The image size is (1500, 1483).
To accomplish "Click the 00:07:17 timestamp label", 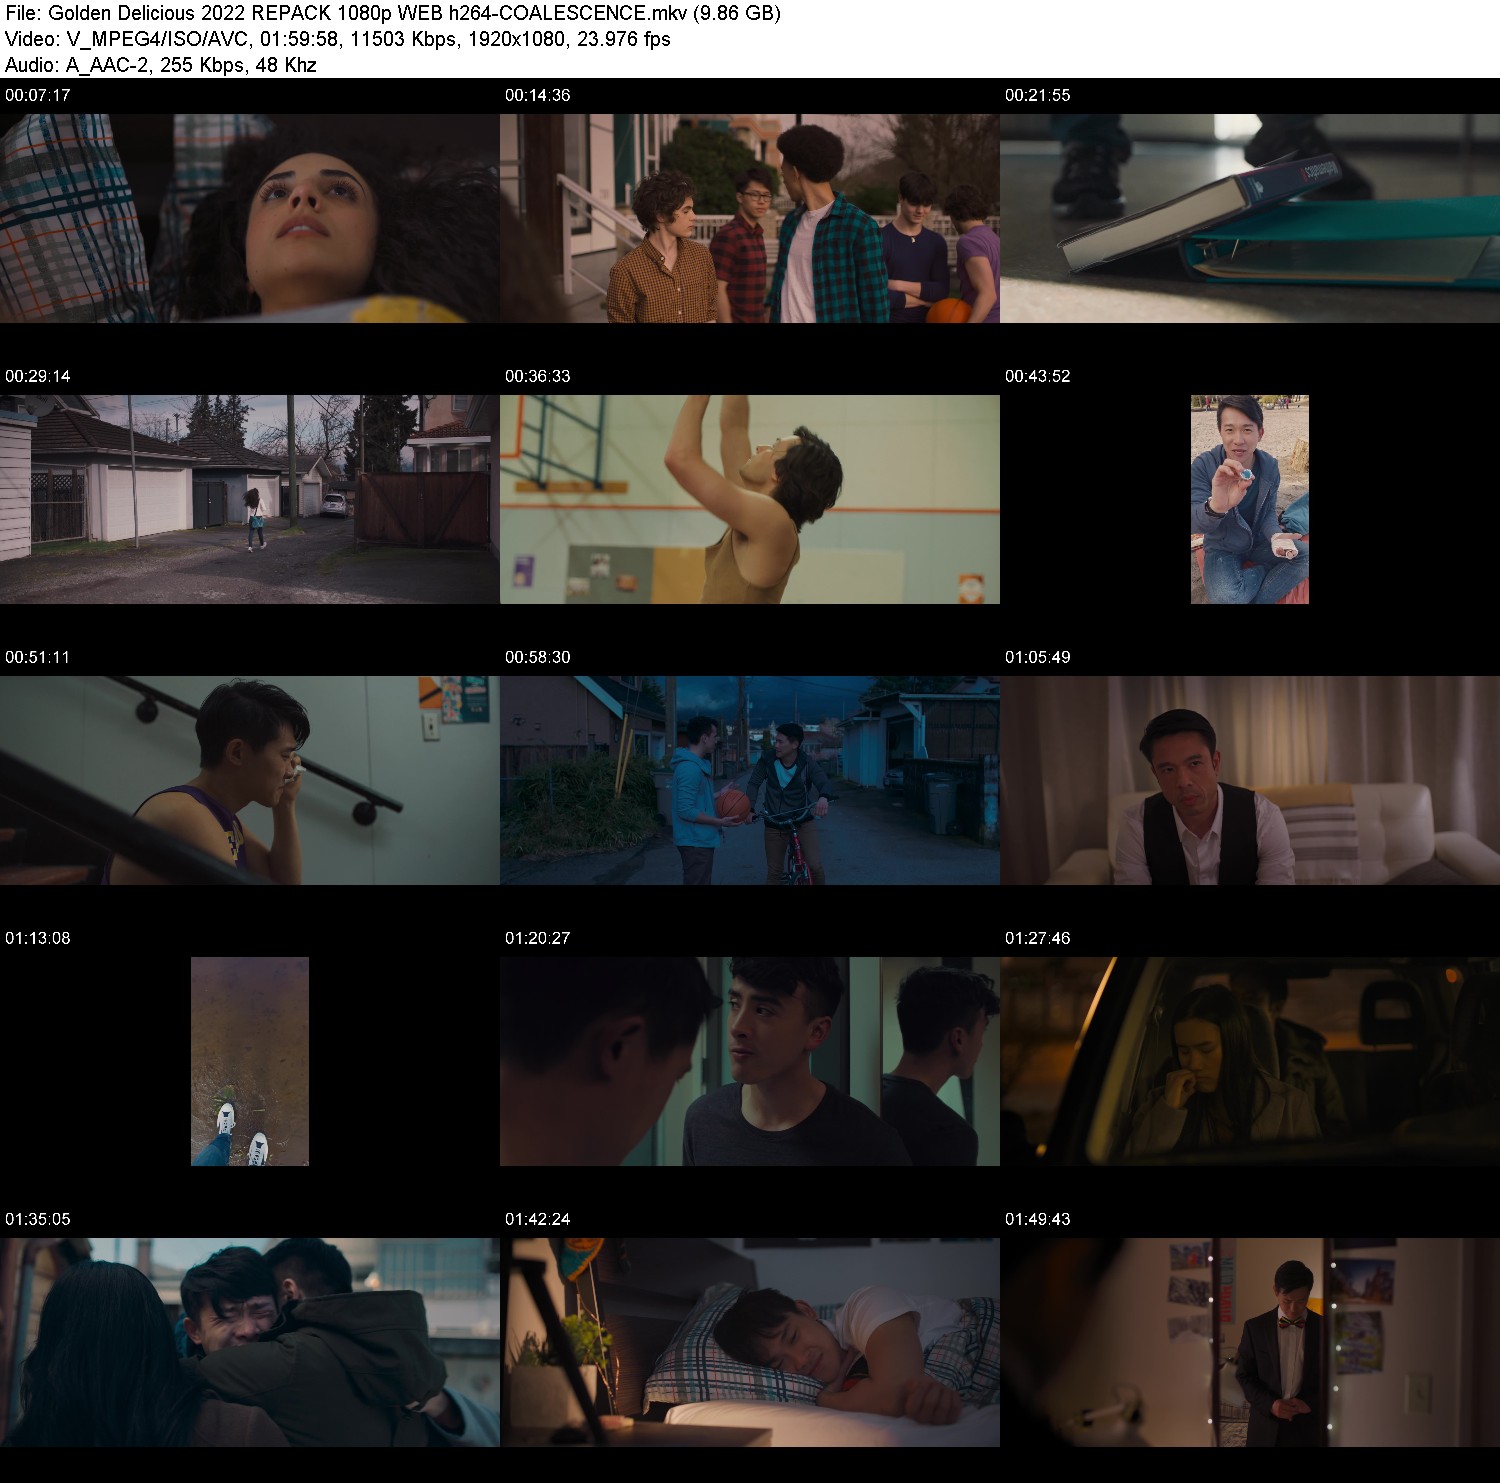I will click(38, 95).
